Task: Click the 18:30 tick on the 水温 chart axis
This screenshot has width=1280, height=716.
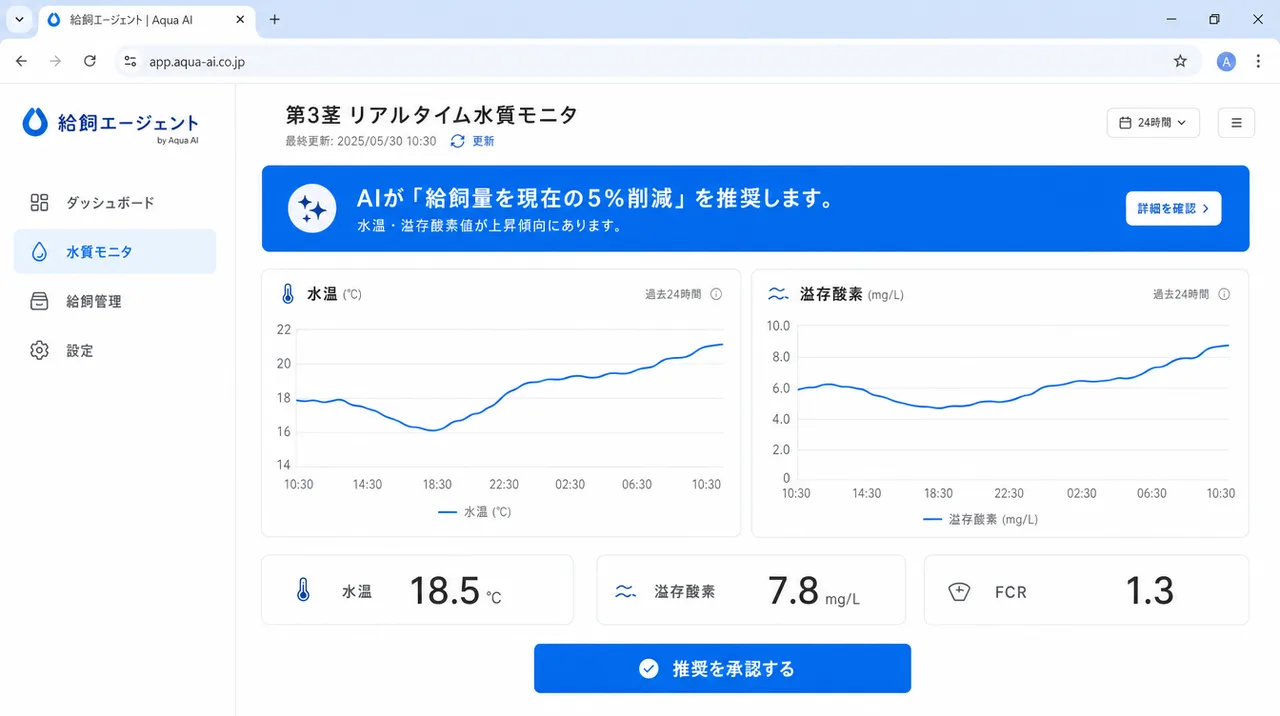Action: 436,484
